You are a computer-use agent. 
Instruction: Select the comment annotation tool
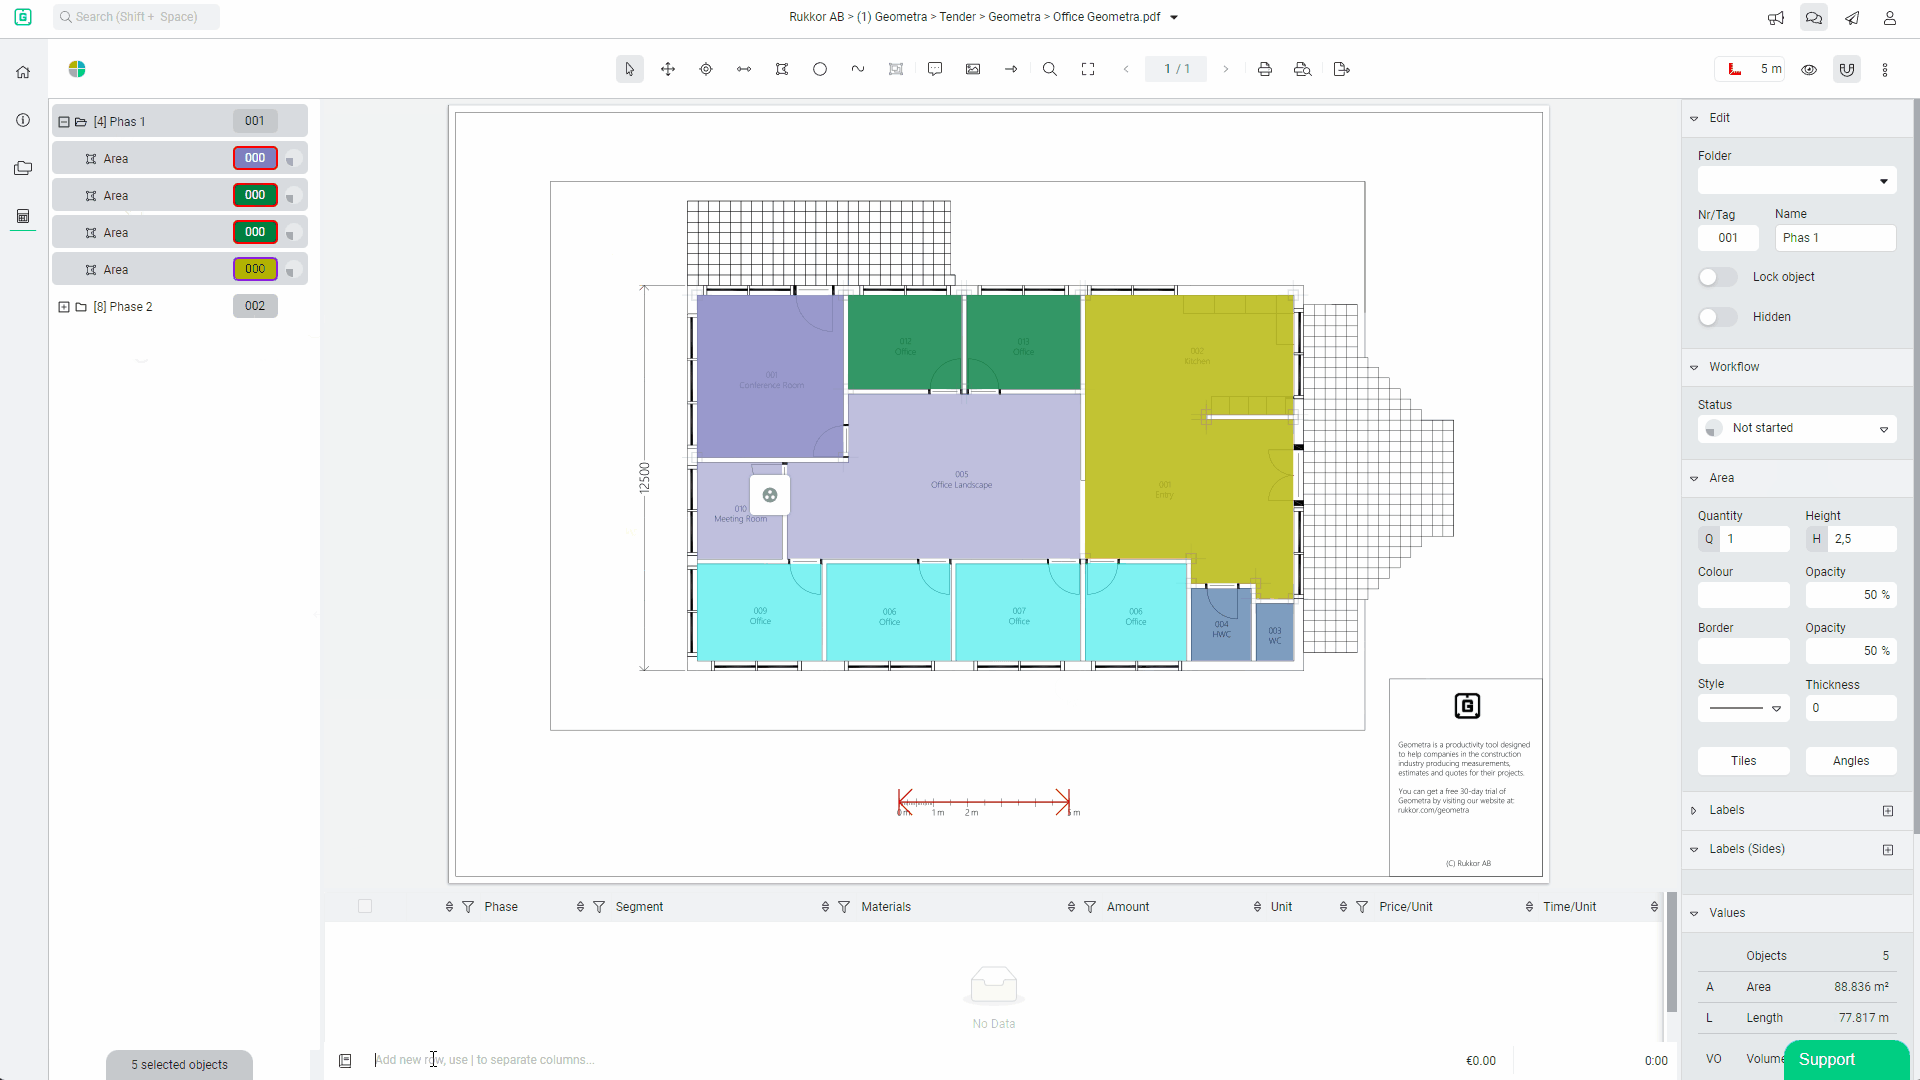pos(935,69)
